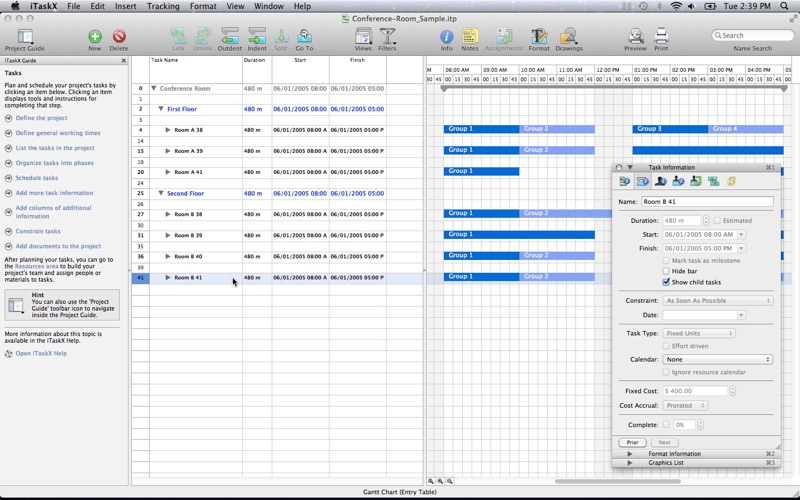Click the Print toolbar icon

pos(661,36)
